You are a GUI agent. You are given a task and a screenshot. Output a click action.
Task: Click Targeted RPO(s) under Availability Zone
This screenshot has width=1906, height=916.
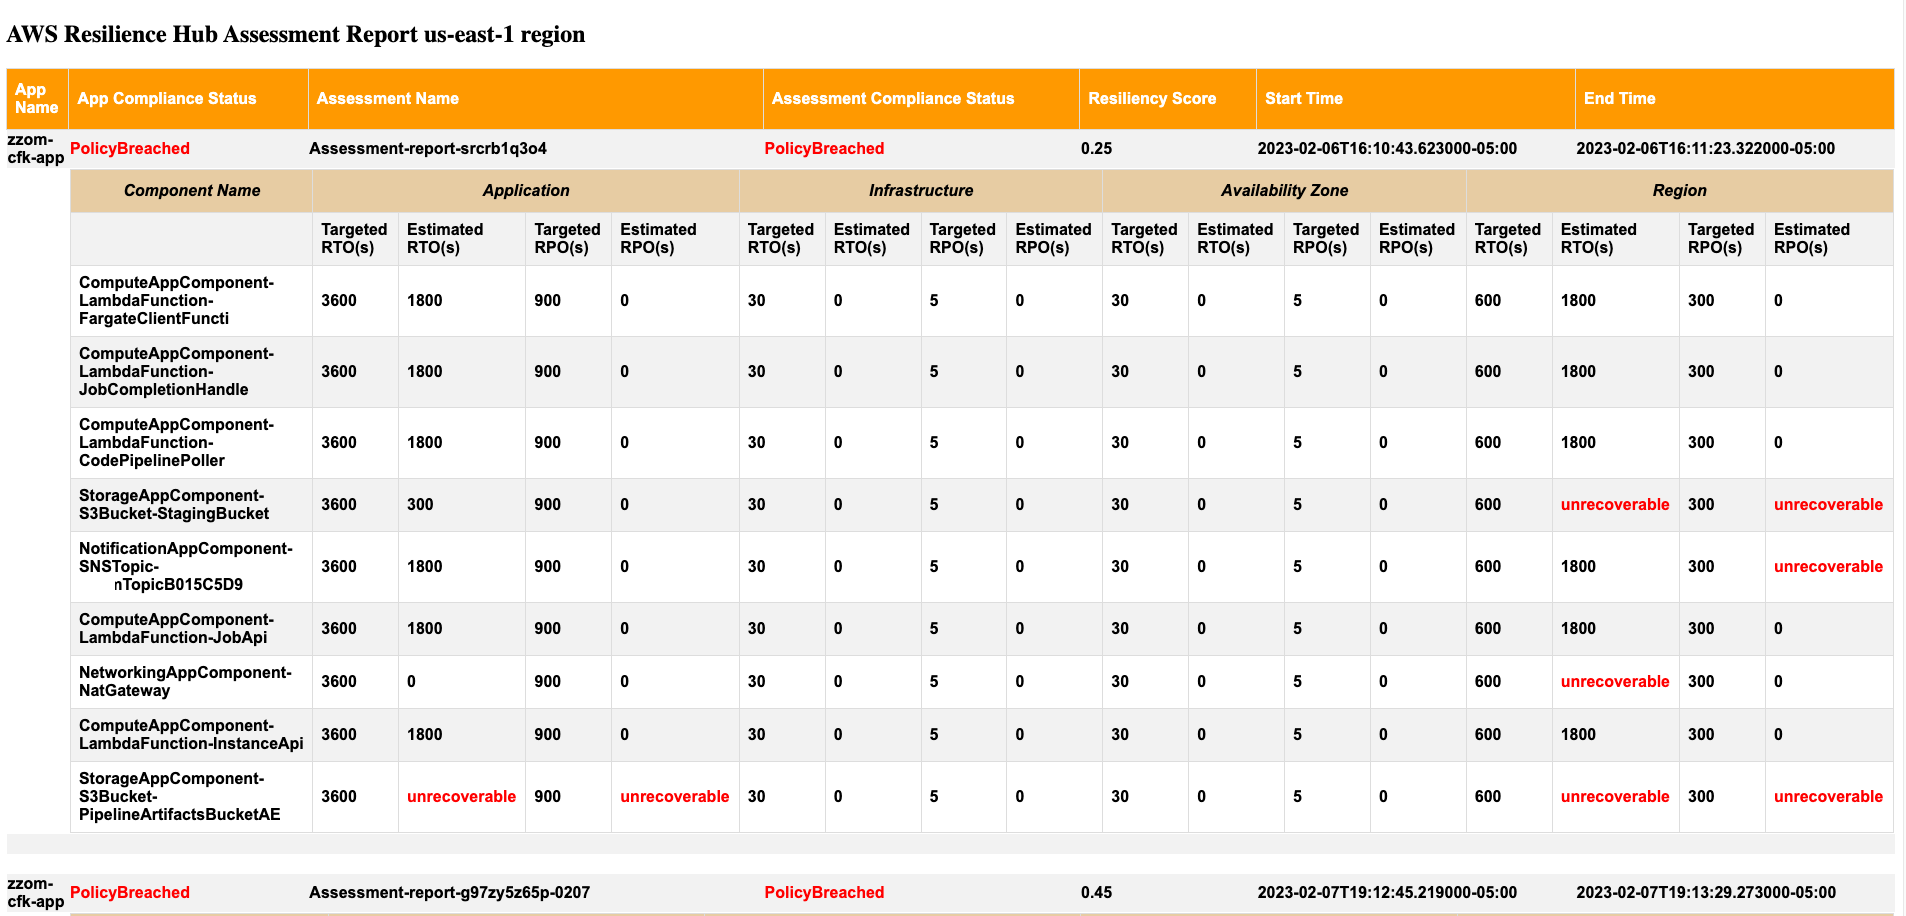click(x=1326, y=239)
